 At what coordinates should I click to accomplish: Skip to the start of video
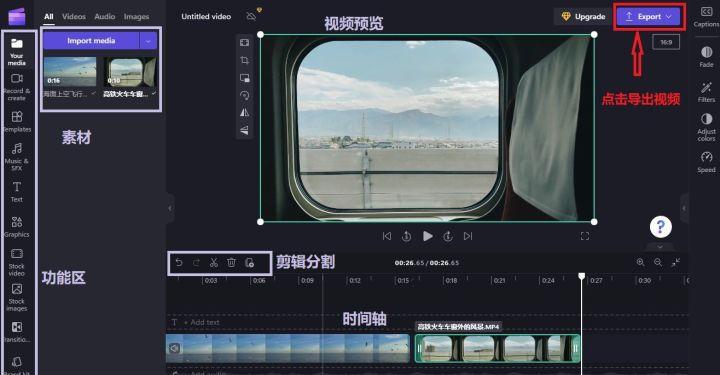click(x=387, y=236)
